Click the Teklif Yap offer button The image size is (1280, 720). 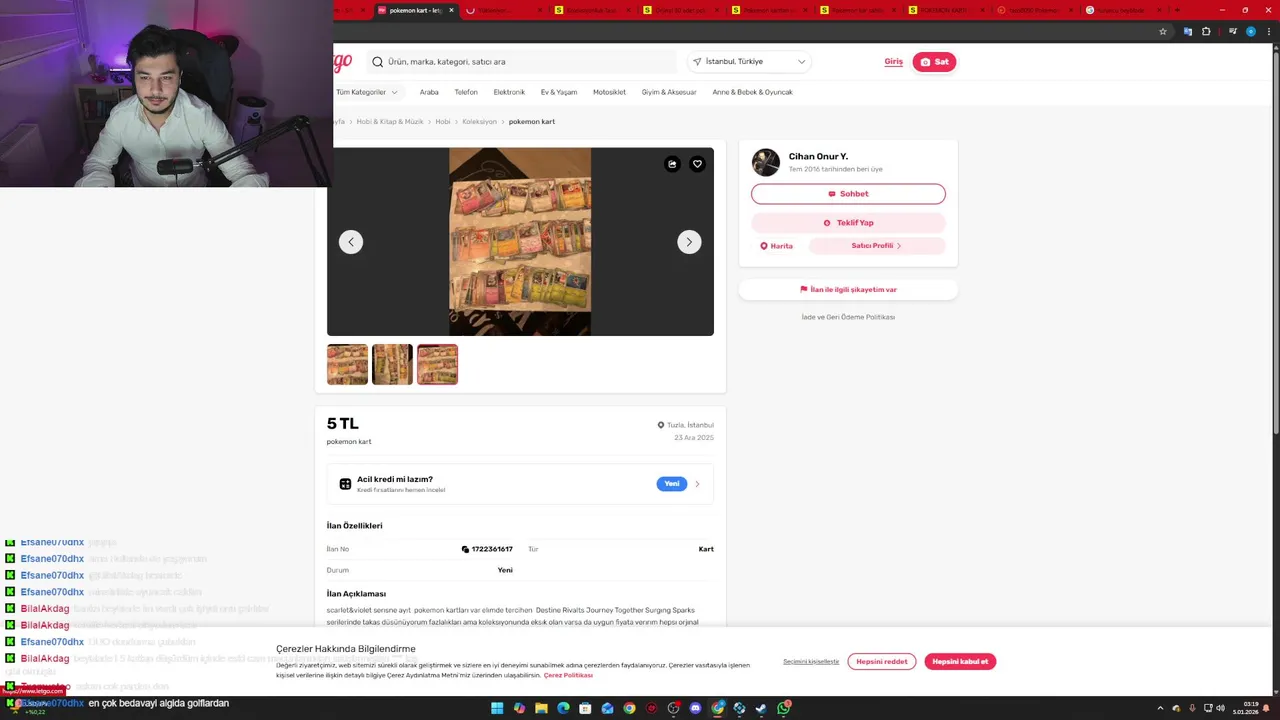point(848,223)
